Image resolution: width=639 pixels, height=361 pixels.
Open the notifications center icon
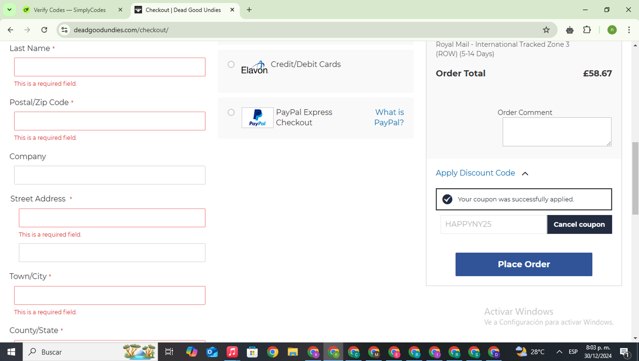coord(624,352)
